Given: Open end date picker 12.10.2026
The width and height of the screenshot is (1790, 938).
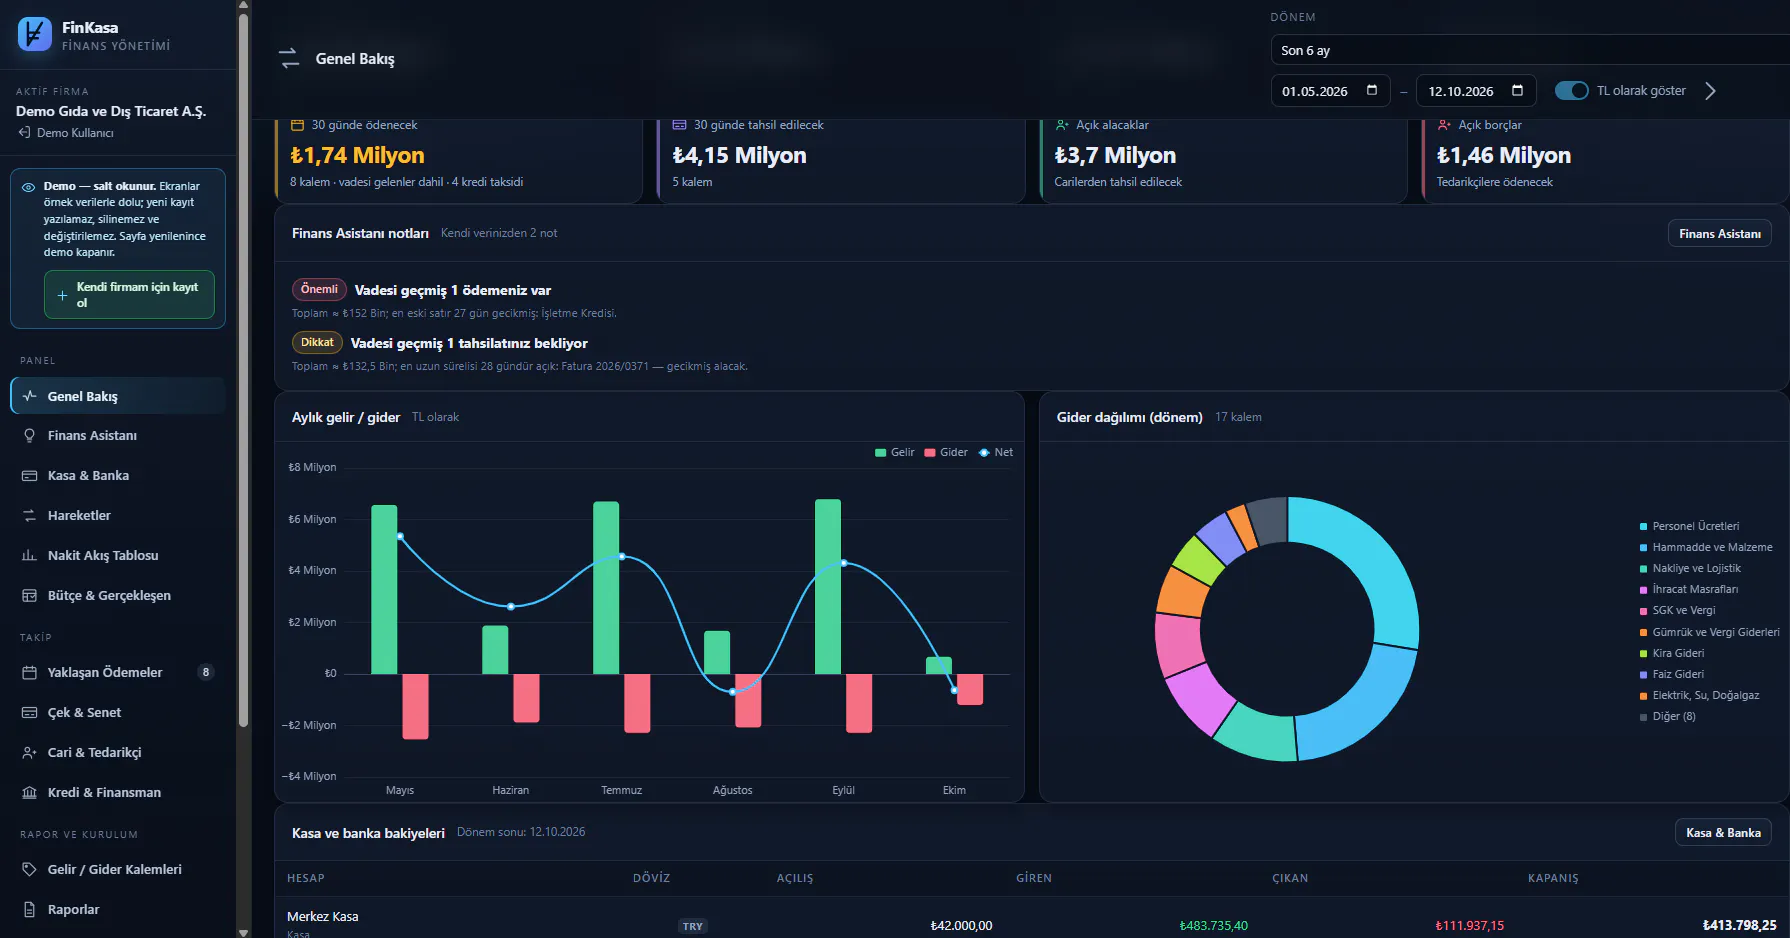Looking at the screenshot, I should coord(1517,90).
